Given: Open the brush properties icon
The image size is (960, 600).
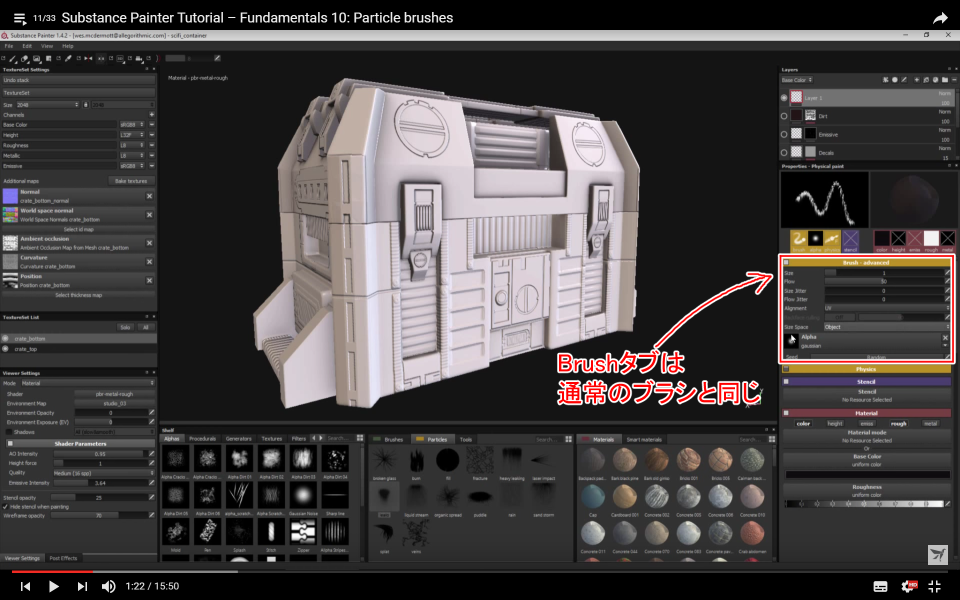Looking at the screenshot, I should click(798, 239).
